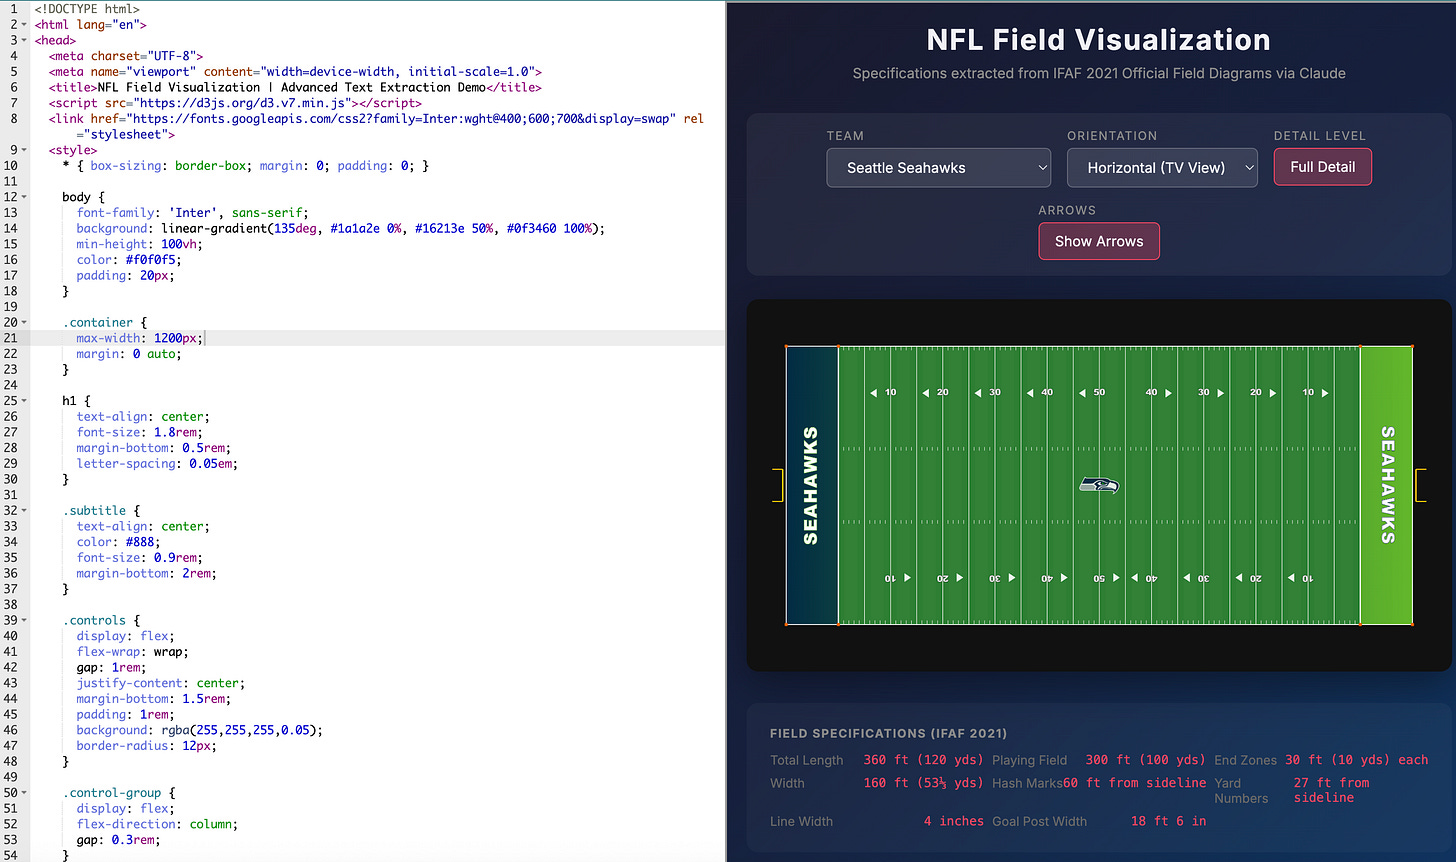Viewport: 1456px width, 862px height.
Task: Click the NFL Field Visualization page heading
Action: tap(1099, 40)
